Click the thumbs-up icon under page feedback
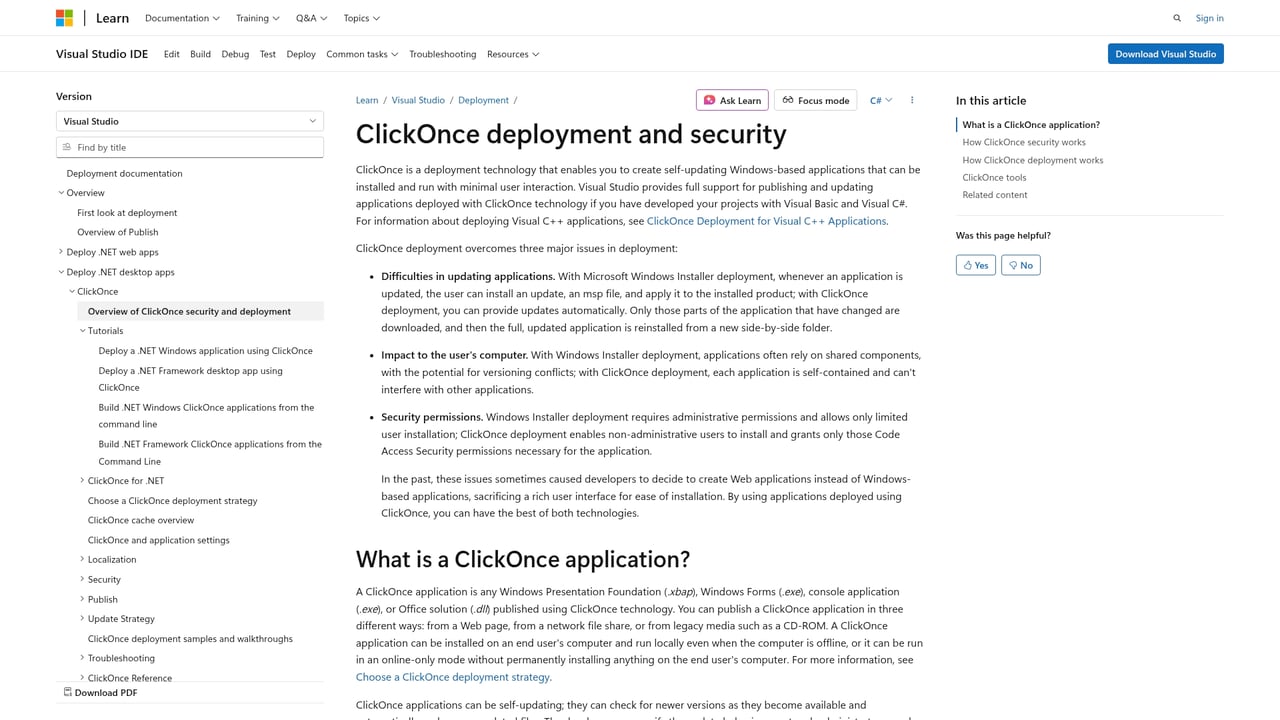Viewport: 1280px width, 720px height. [967, 264]
